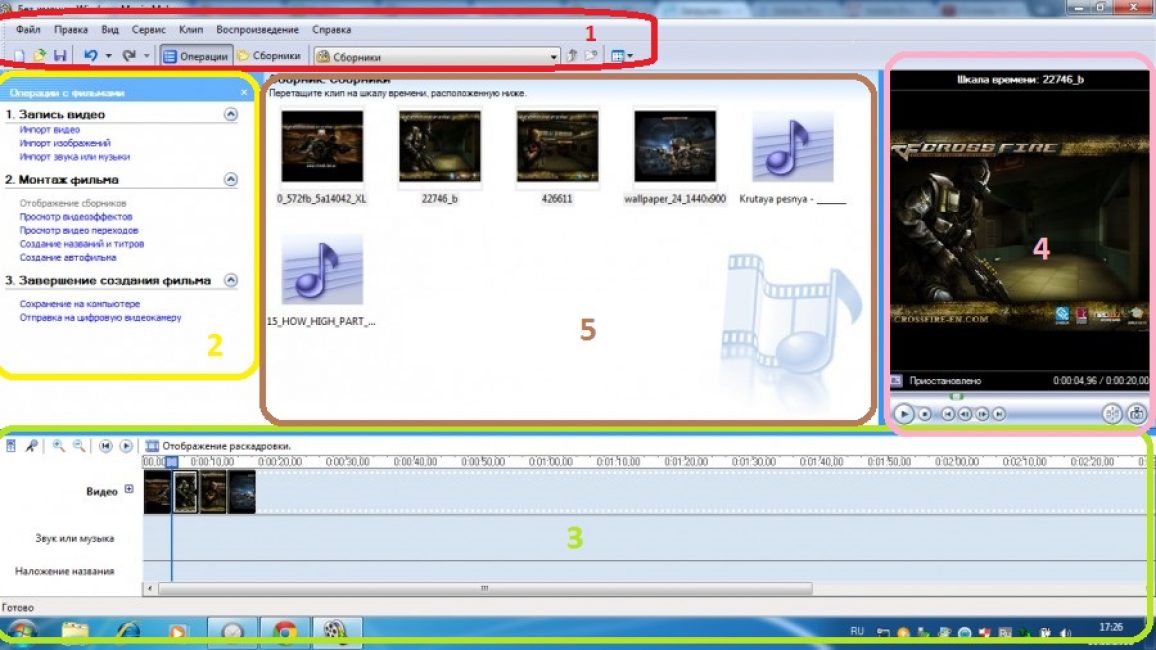Collapse the 'Запись видео' section
Viewport: 1156px width, 650px height.
pyautogui.click(x=231, y=114)
